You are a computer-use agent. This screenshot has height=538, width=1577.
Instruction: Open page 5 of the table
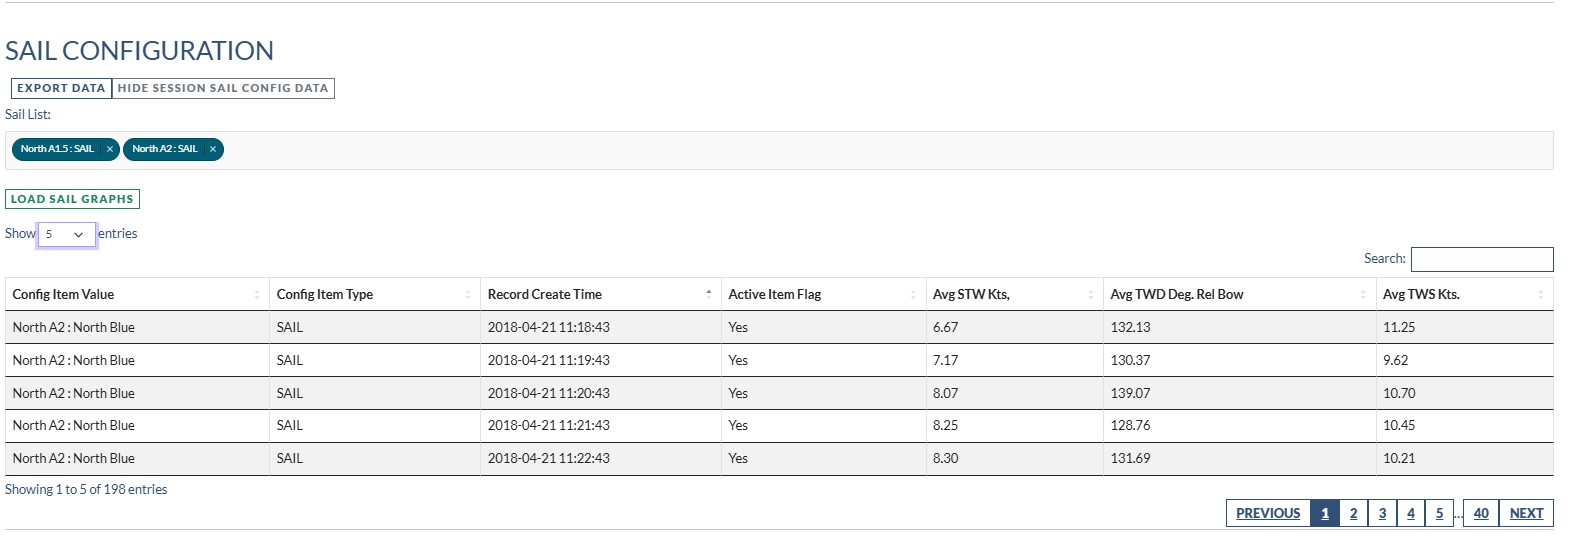click(1439, 513)
